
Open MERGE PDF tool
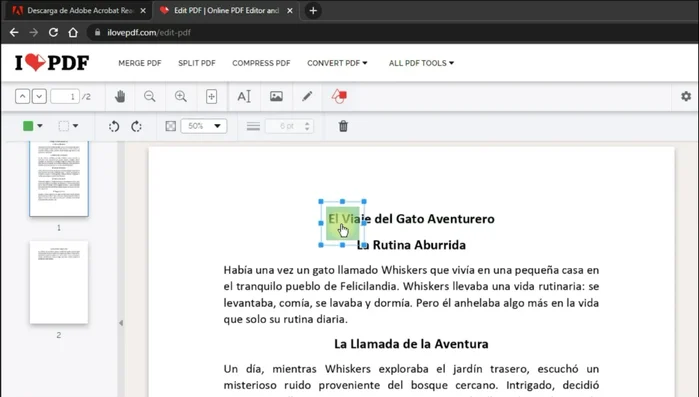(x=140, y=63)
